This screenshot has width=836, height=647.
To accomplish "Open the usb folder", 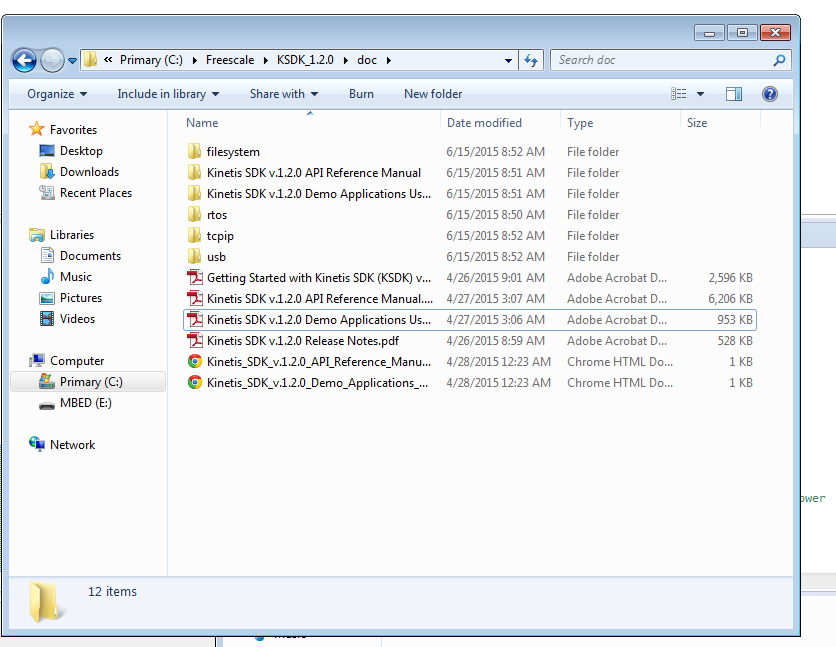I will pyautogui.click(x=216, y=257).
